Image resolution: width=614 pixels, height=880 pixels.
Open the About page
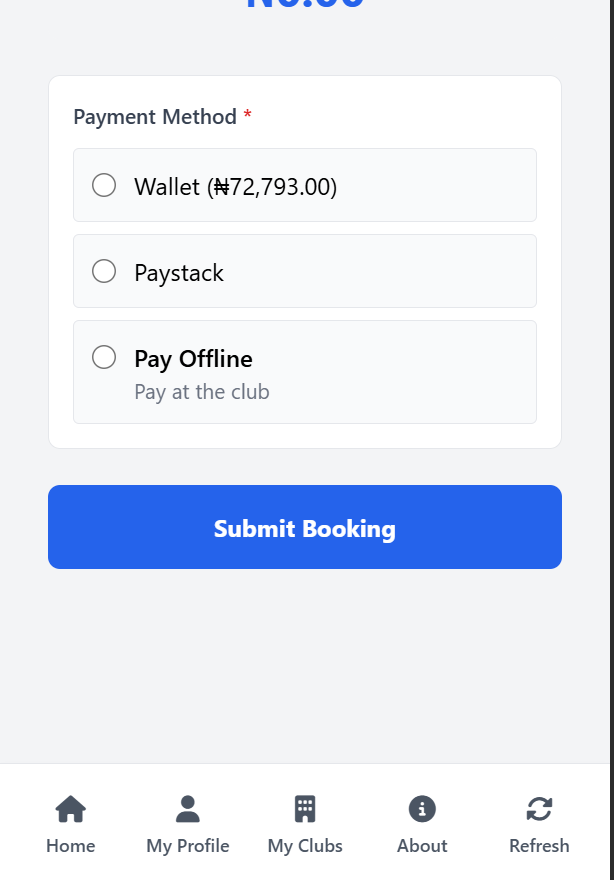421,825
